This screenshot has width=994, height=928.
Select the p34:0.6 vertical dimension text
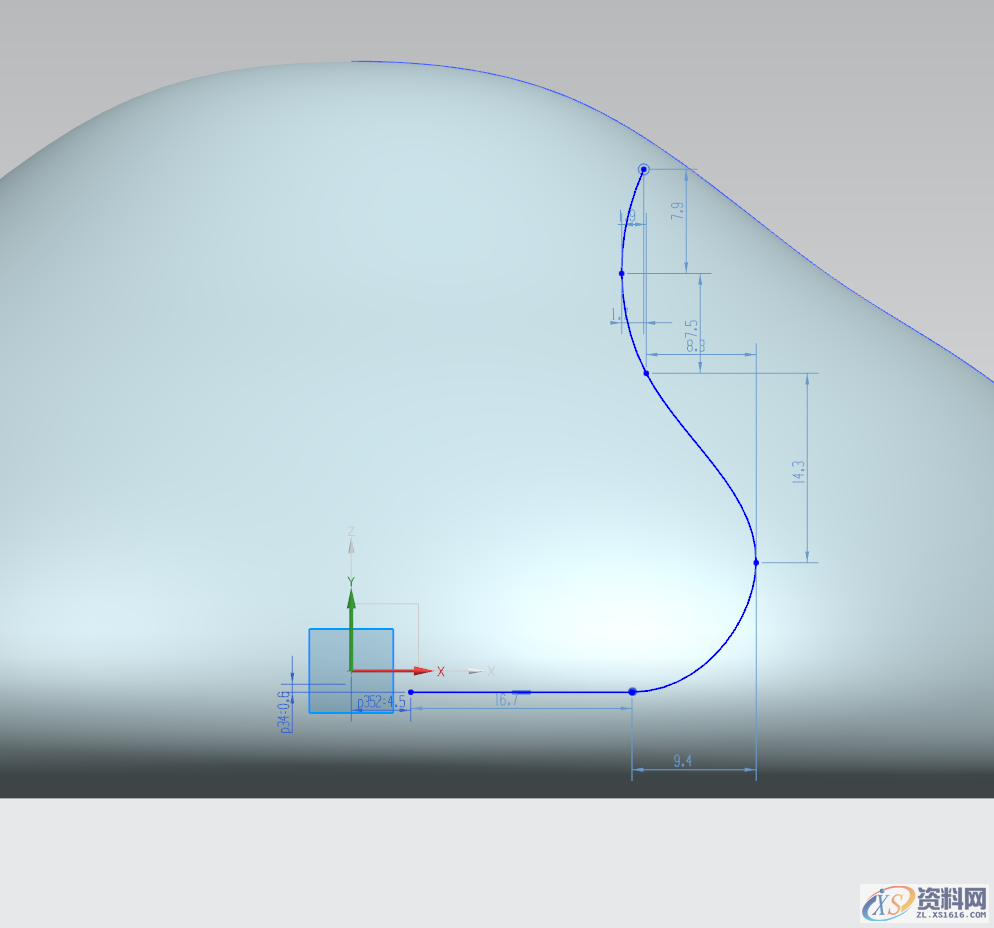point(285,712)
